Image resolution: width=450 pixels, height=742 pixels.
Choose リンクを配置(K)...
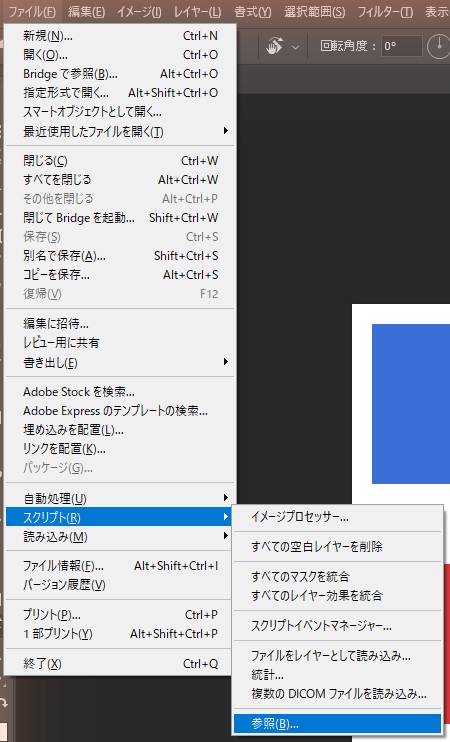120,449
